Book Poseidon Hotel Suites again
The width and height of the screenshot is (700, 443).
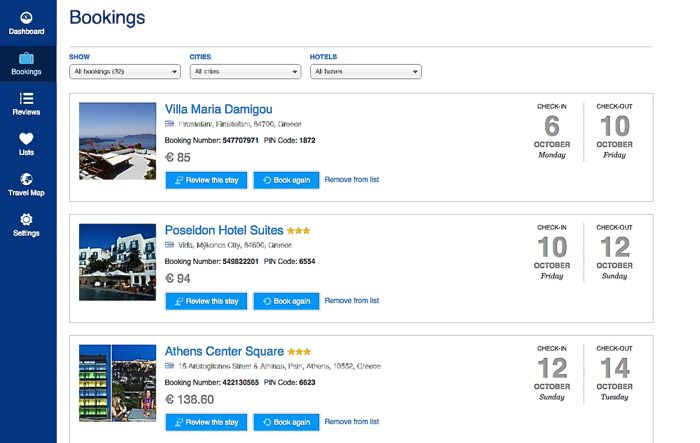(287, 301)
